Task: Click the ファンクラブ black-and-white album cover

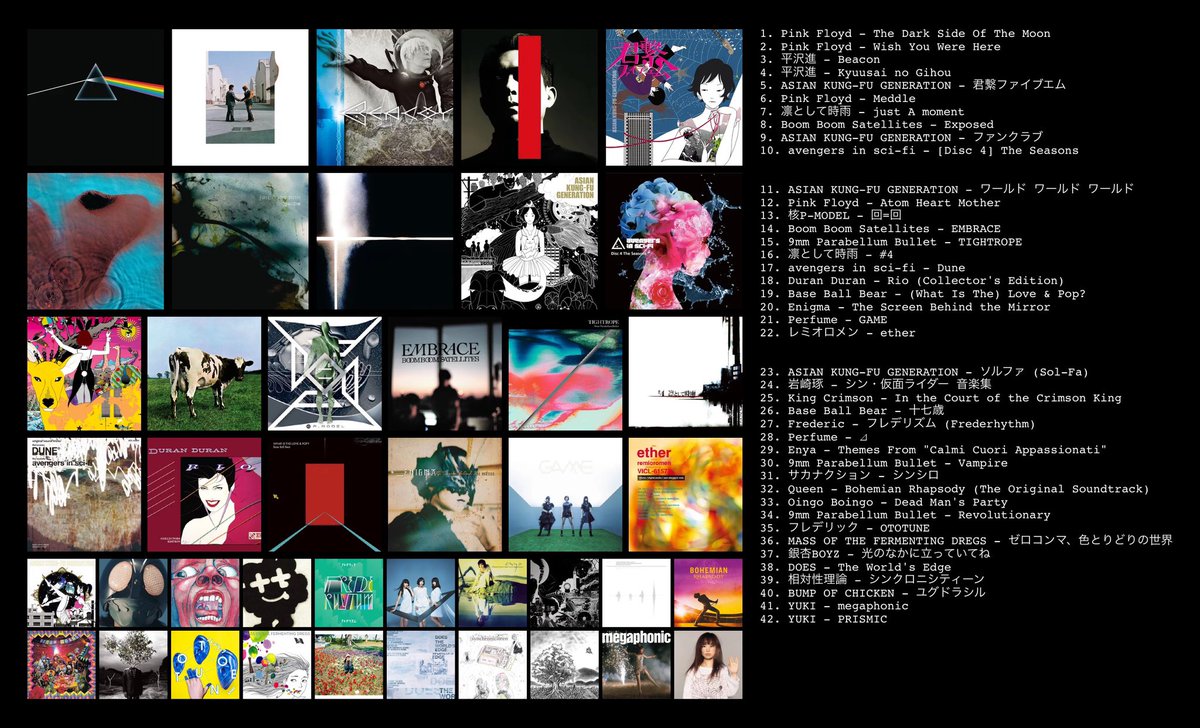Action: point(529,241)
